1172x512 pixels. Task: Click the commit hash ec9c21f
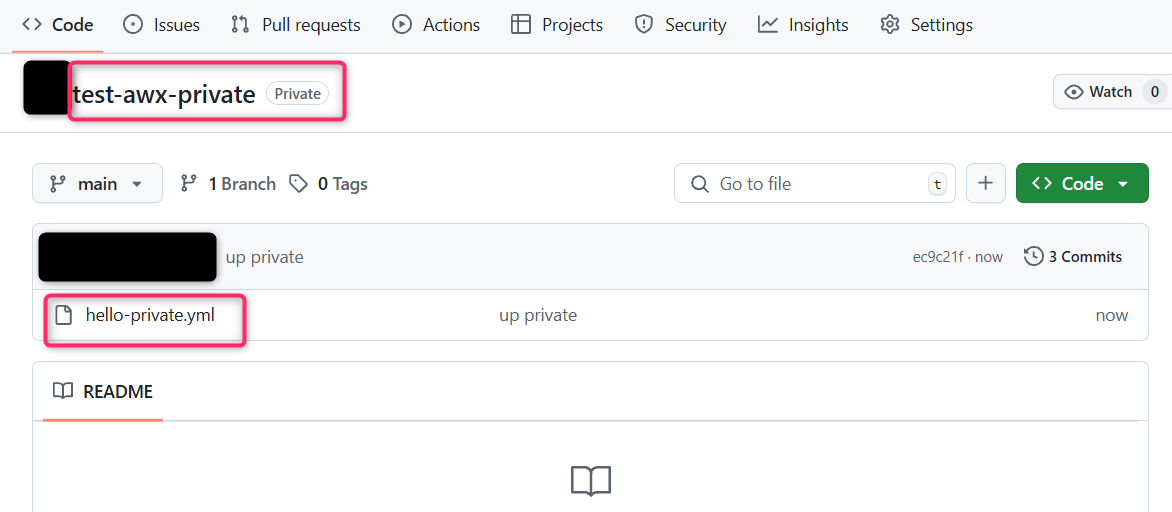coord(937,257)
